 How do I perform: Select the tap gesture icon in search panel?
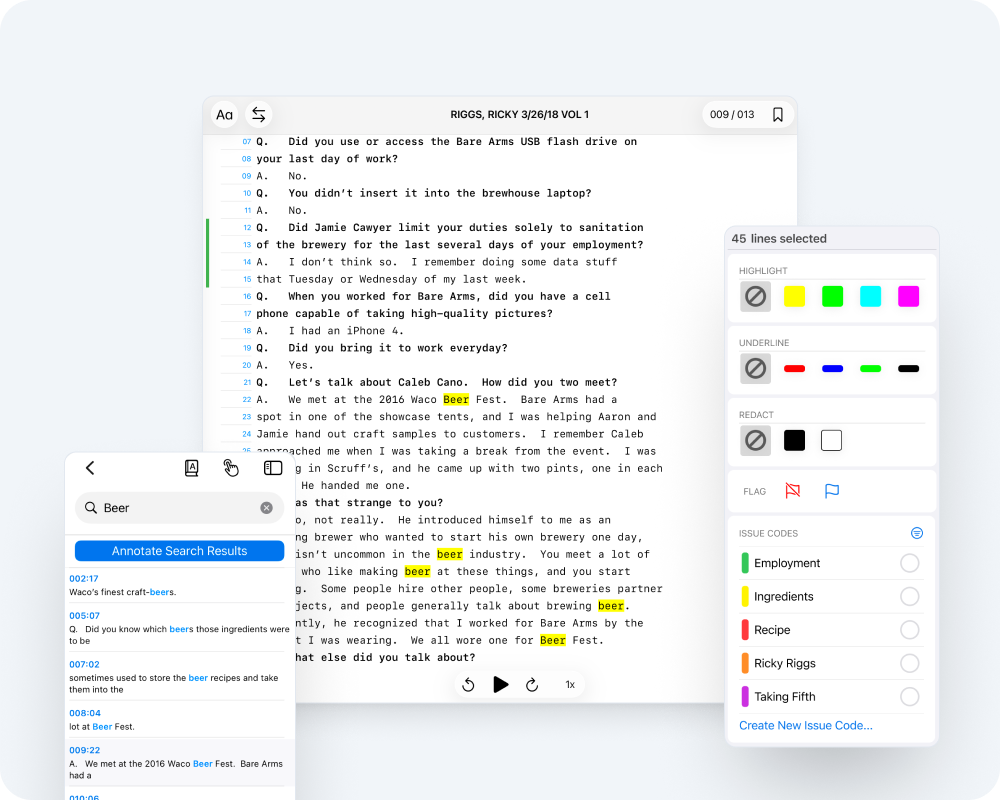click(231, 468)
